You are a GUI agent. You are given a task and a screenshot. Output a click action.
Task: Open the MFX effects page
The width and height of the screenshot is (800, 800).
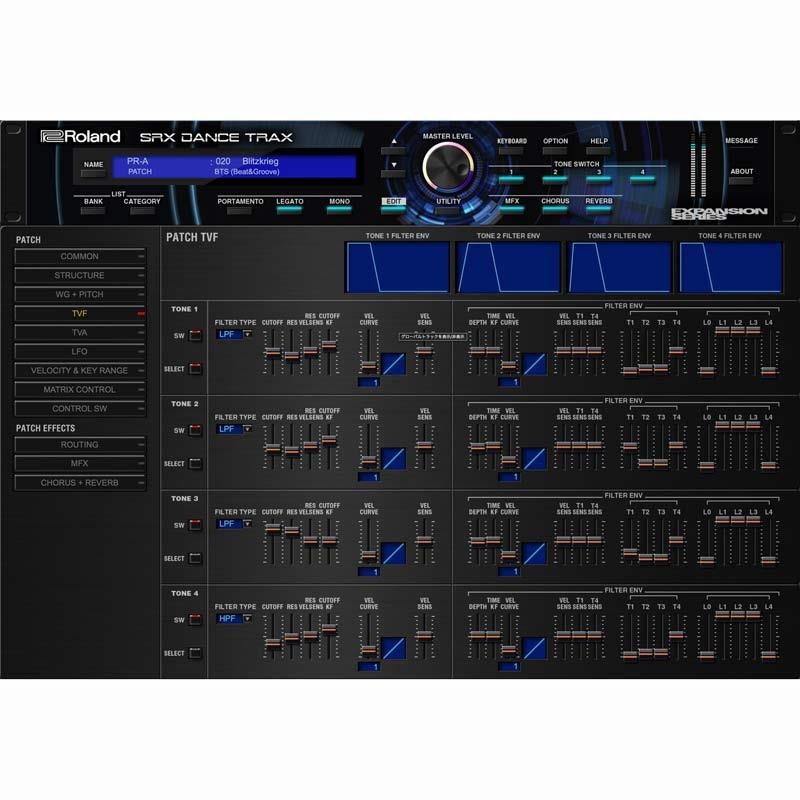(80, 463)
